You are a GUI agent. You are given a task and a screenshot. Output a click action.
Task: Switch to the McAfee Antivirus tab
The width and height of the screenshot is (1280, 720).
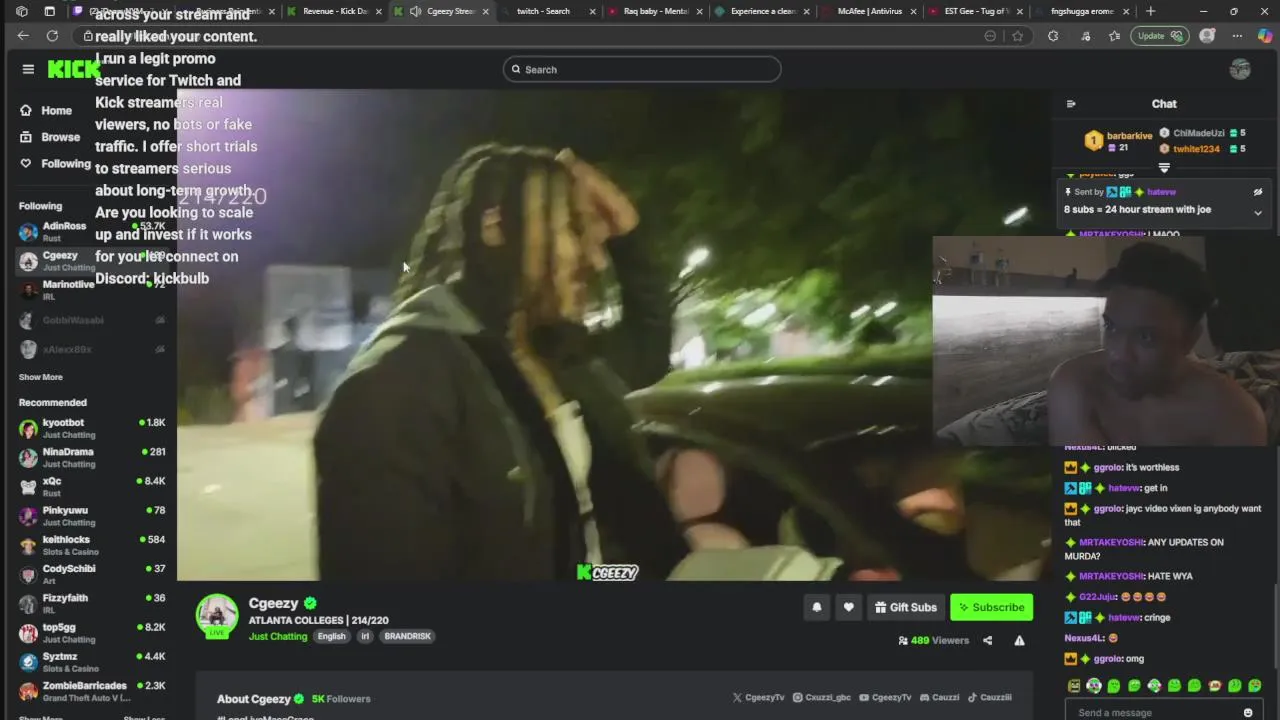coord(869,11)
